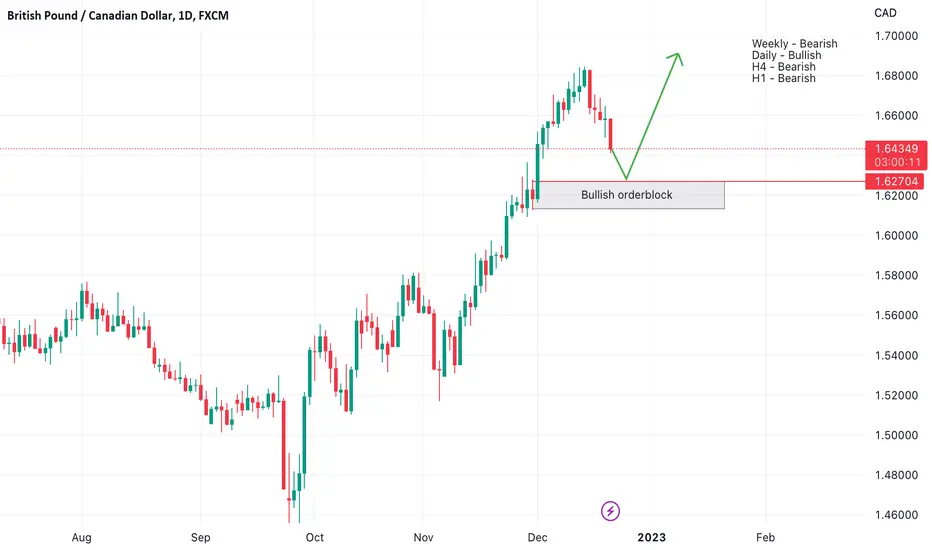The height and width of the screenshot is (550, 932).
Task: Click the CAD currency label on price axis
Action: point(885,12)
